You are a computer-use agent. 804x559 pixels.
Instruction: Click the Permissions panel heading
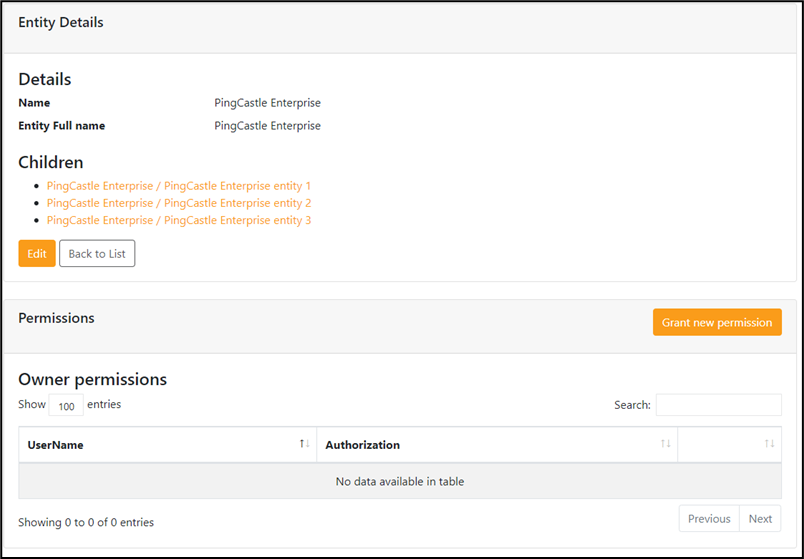click(56, 318)
